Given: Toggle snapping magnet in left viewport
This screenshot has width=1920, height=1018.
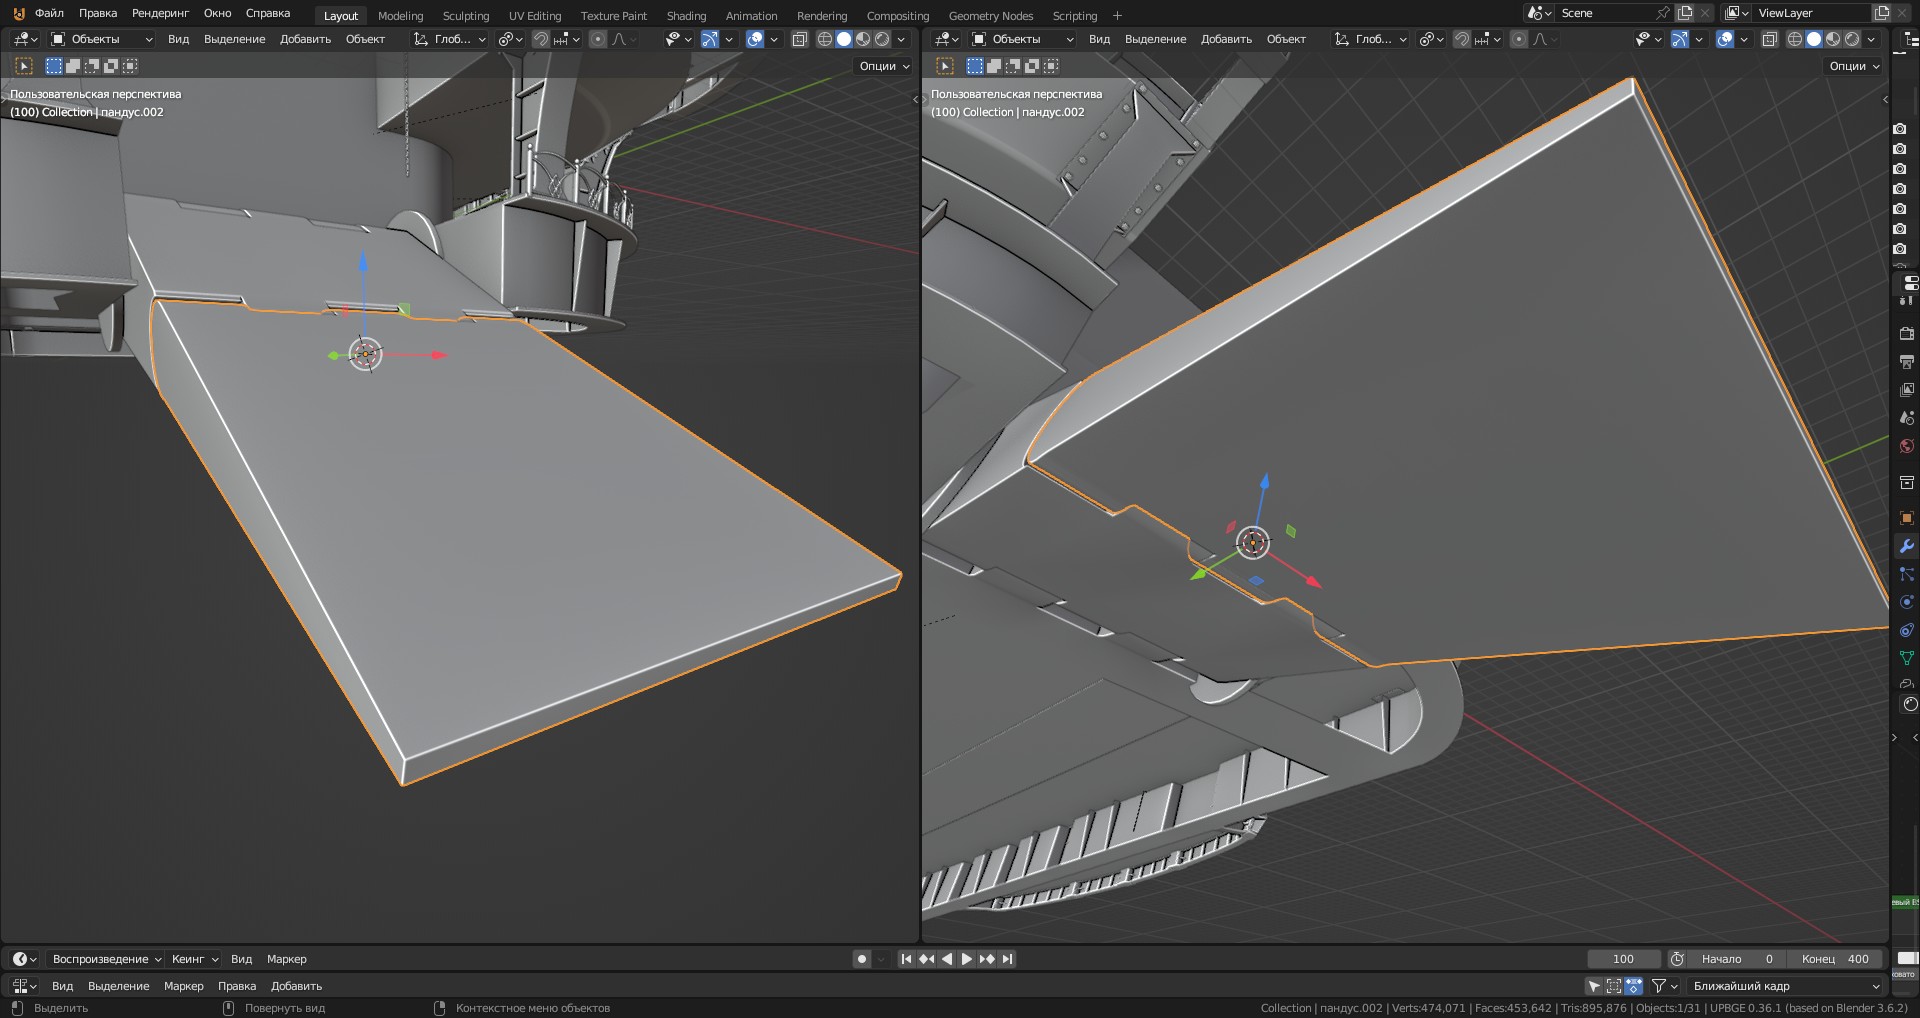Looking at the screenshot, I should point(540,39).
